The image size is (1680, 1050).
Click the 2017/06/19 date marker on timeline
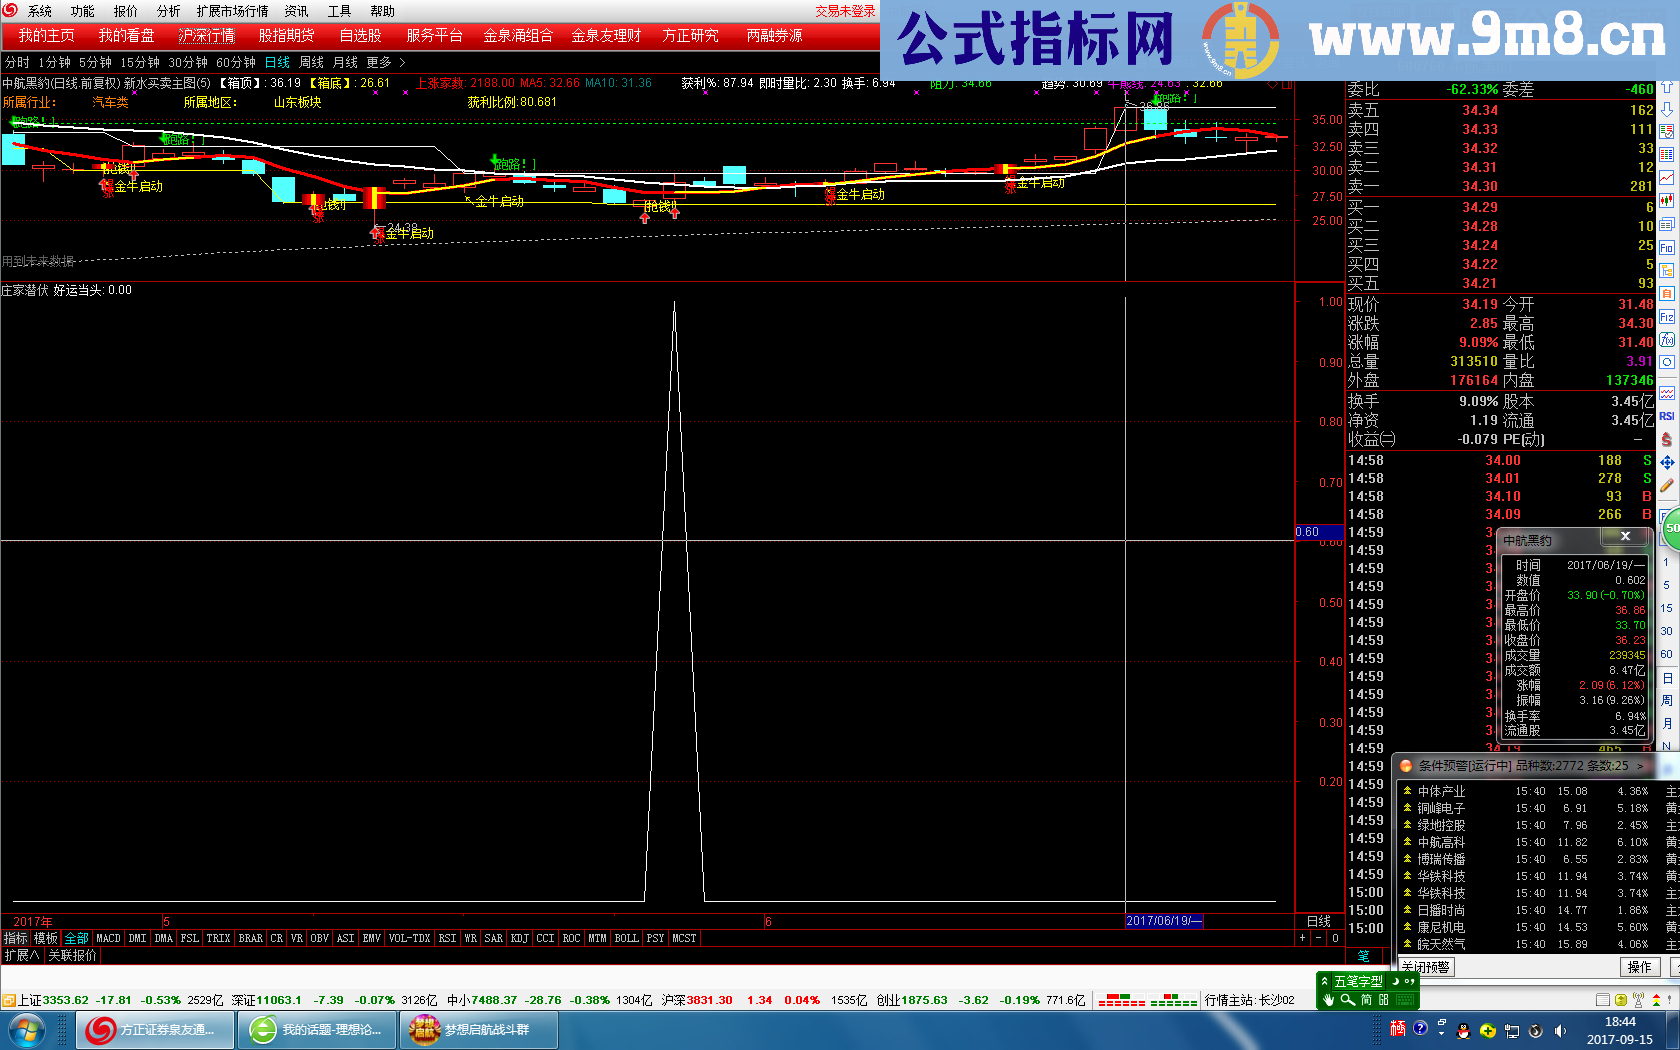tap(1164, 921)
